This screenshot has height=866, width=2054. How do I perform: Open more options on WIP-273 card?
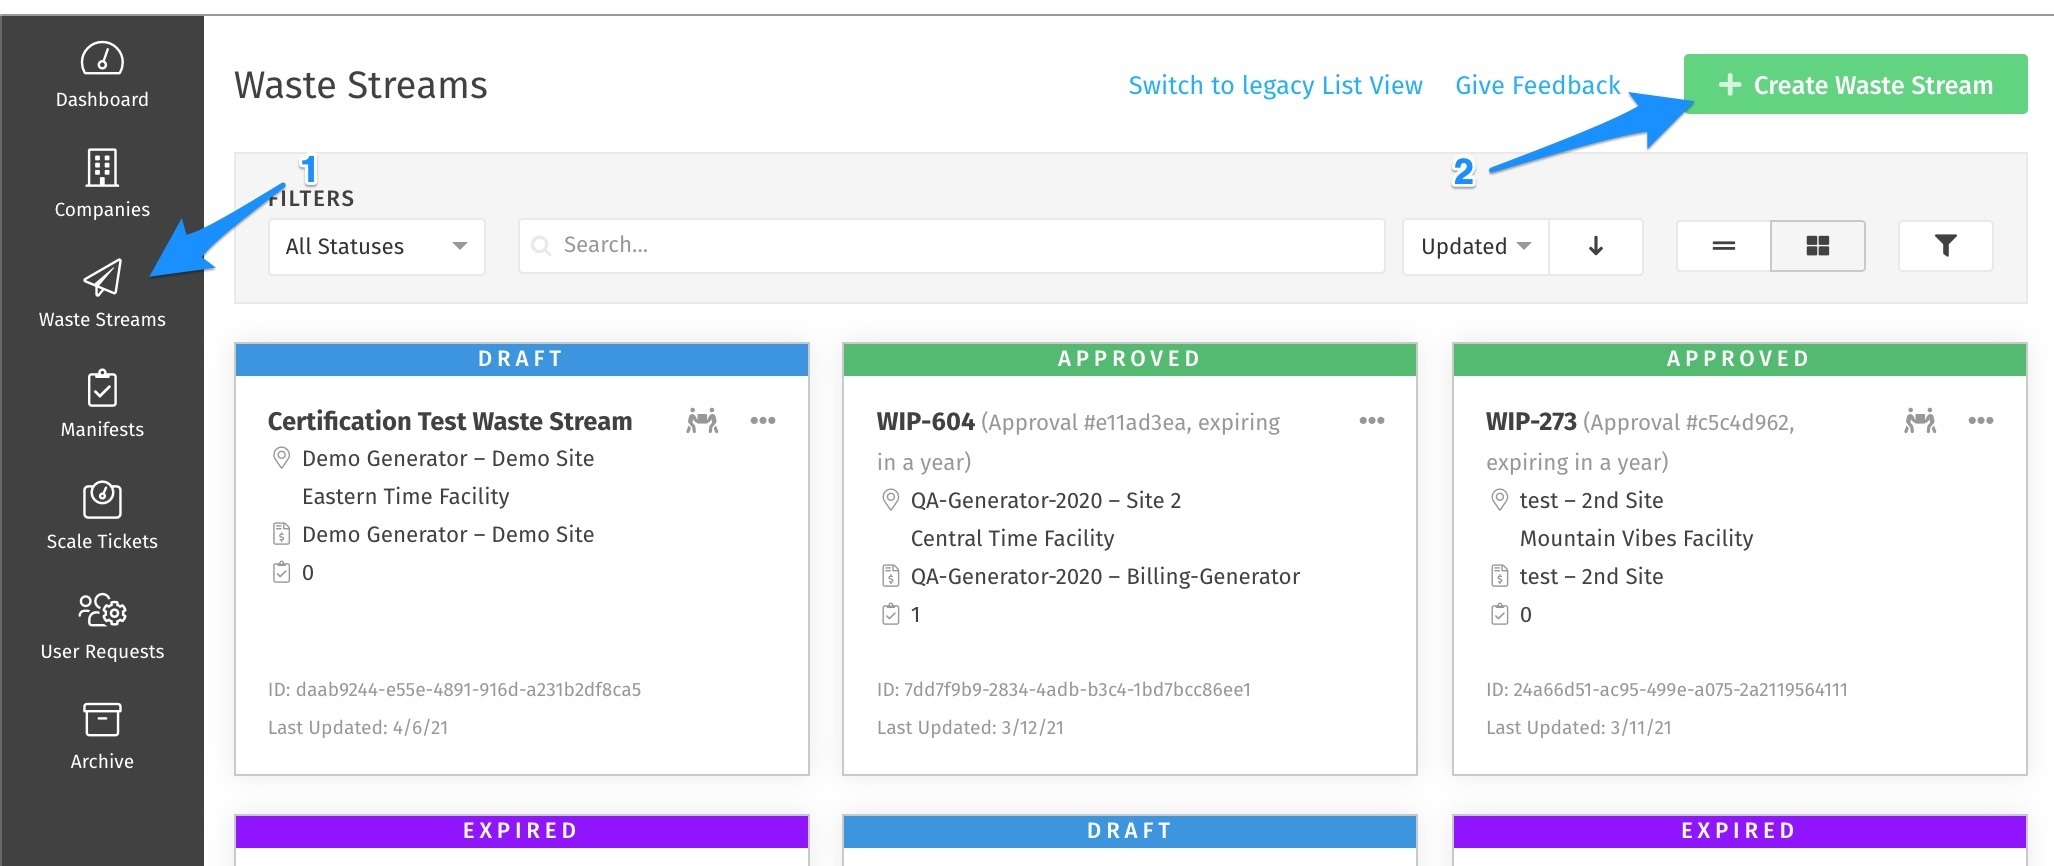click(1981, 420)
